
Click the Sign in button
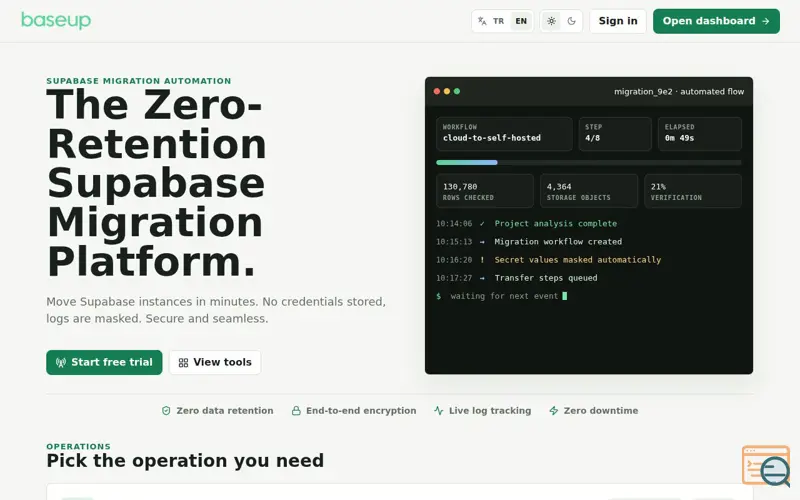pyautogui.click(x=618, y=21)
